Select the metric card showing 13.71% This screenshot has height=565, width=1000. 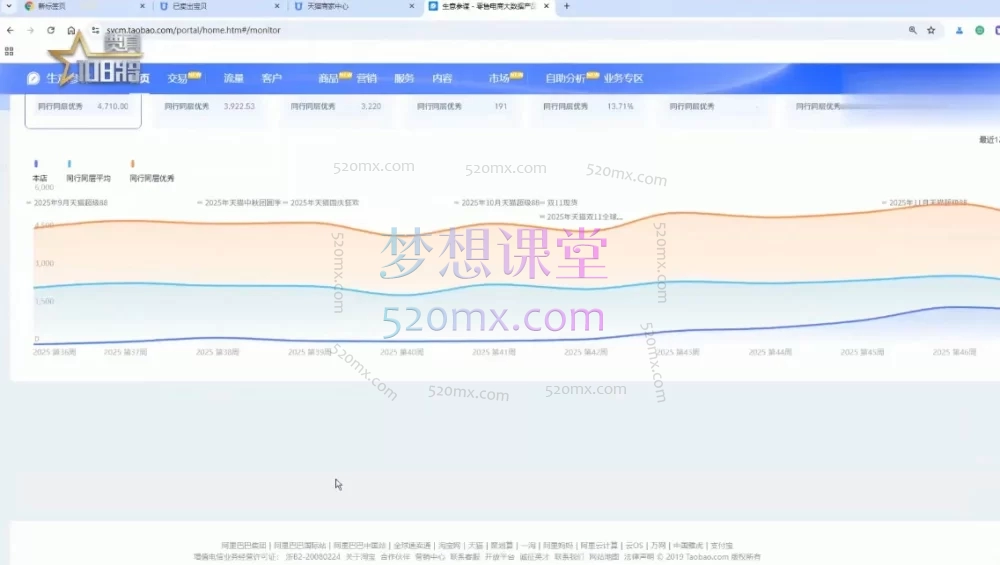(x=588, y=110)
